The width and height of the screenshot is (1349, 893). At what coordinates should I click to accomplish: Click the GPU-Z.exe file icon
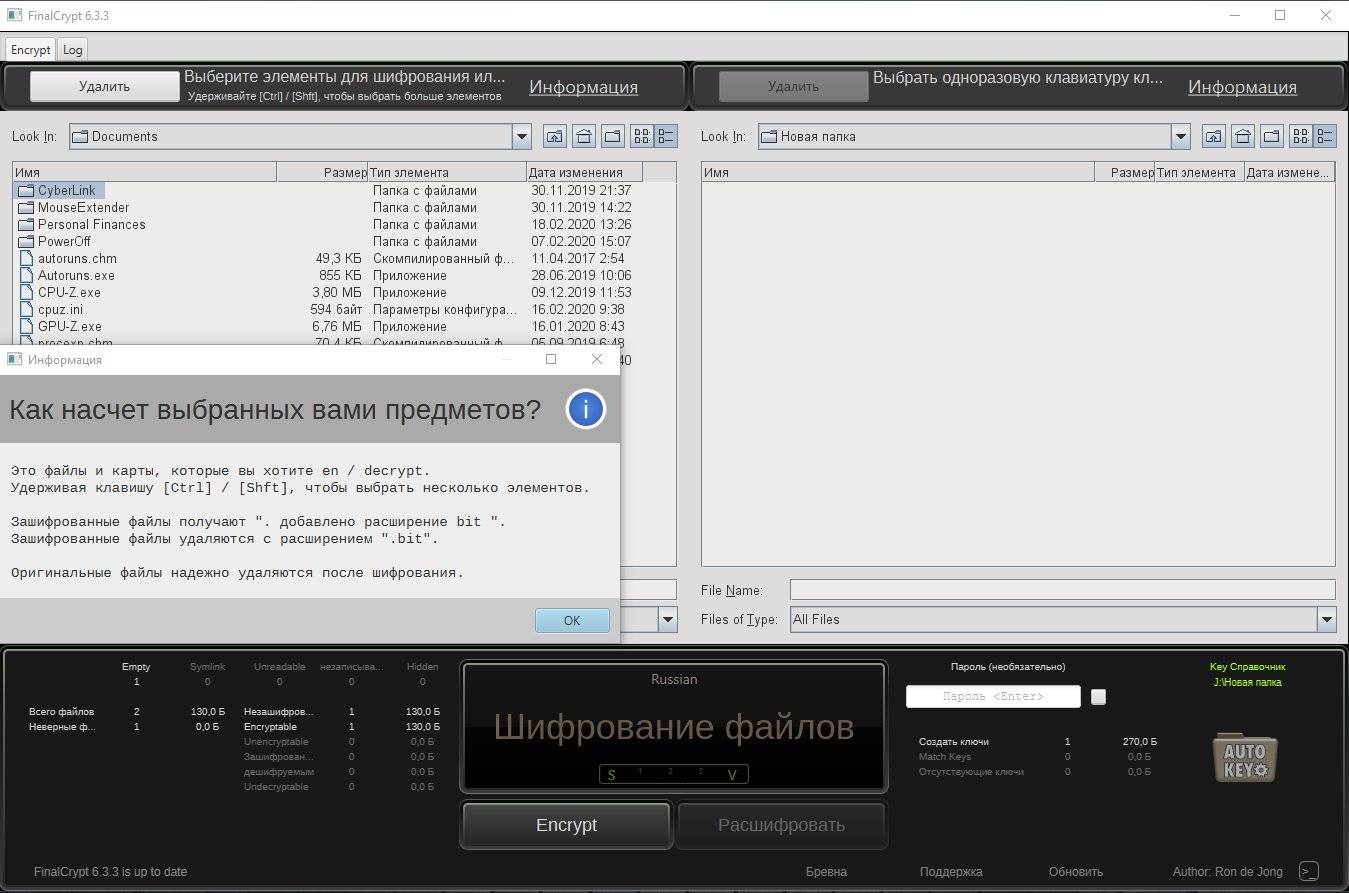click(x=26, y=326)
